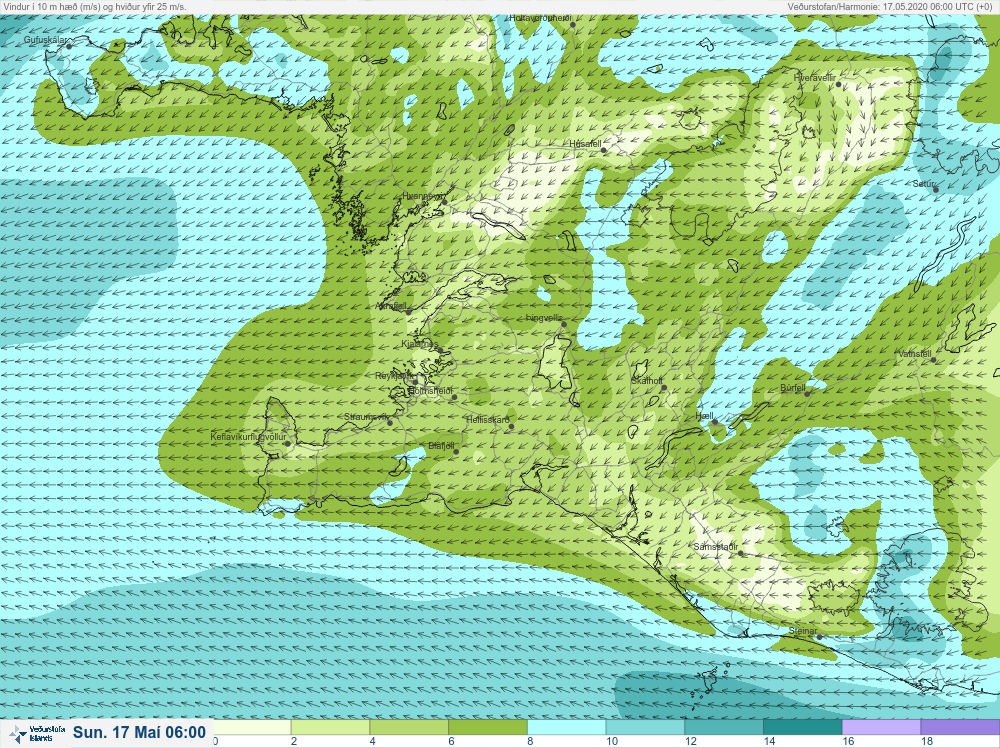Click the purple legend swatch above 18 m/s
Viewport: 1000px width, 748px height.
(x=960, y=727)
